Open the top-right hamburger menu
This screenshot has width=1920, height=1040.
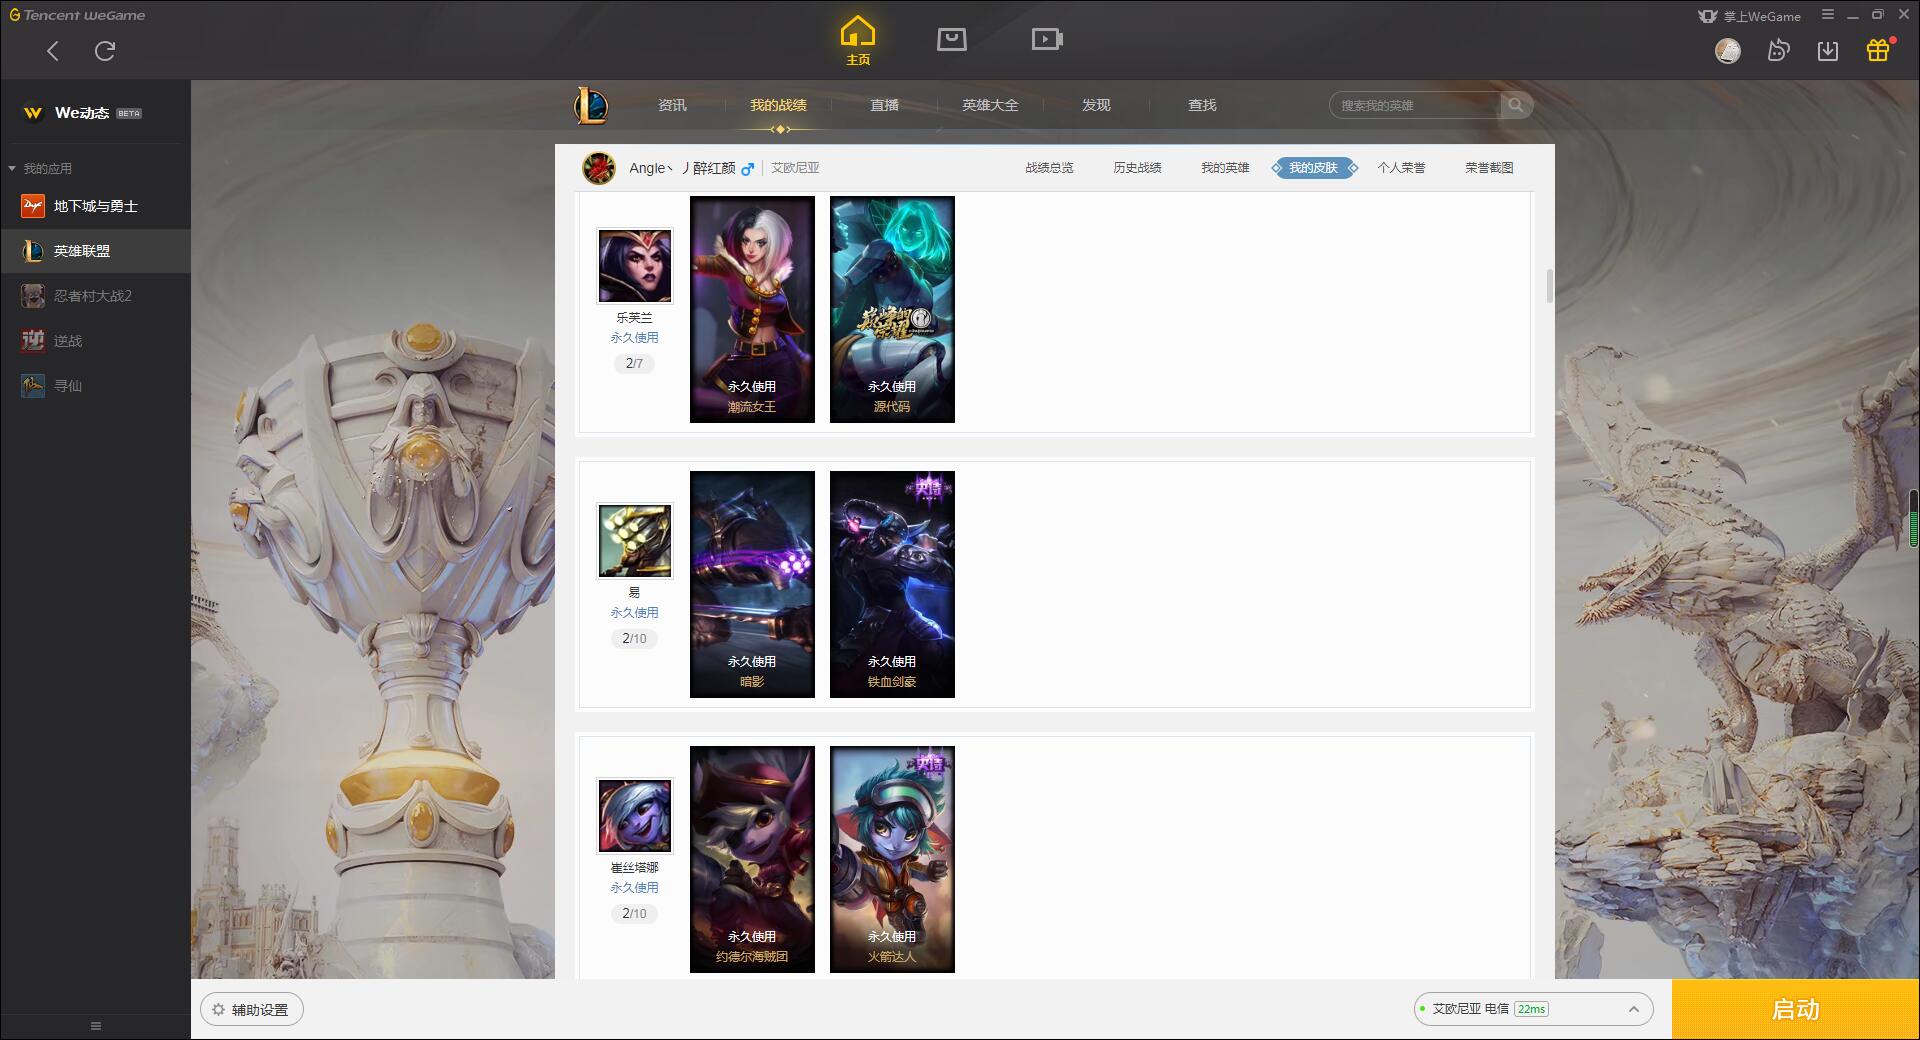(x=1828, y=15)
